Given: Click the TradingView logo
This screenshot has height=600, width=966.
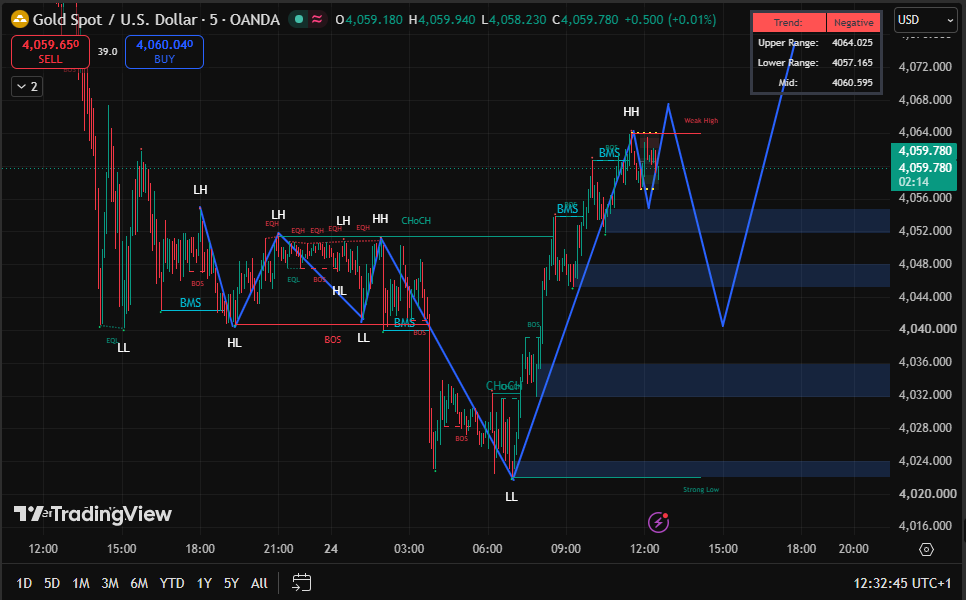Looking at the screenshot, I should coord(92,514).
